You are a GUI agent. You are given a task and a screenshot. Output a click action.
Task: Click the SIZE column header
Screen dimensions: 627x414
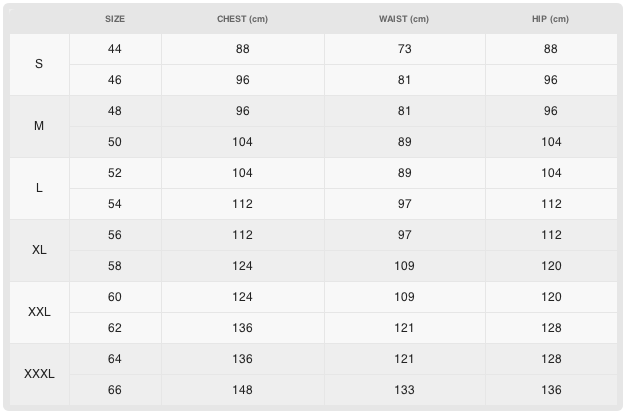pyautogui.click(x=115, y=19)
